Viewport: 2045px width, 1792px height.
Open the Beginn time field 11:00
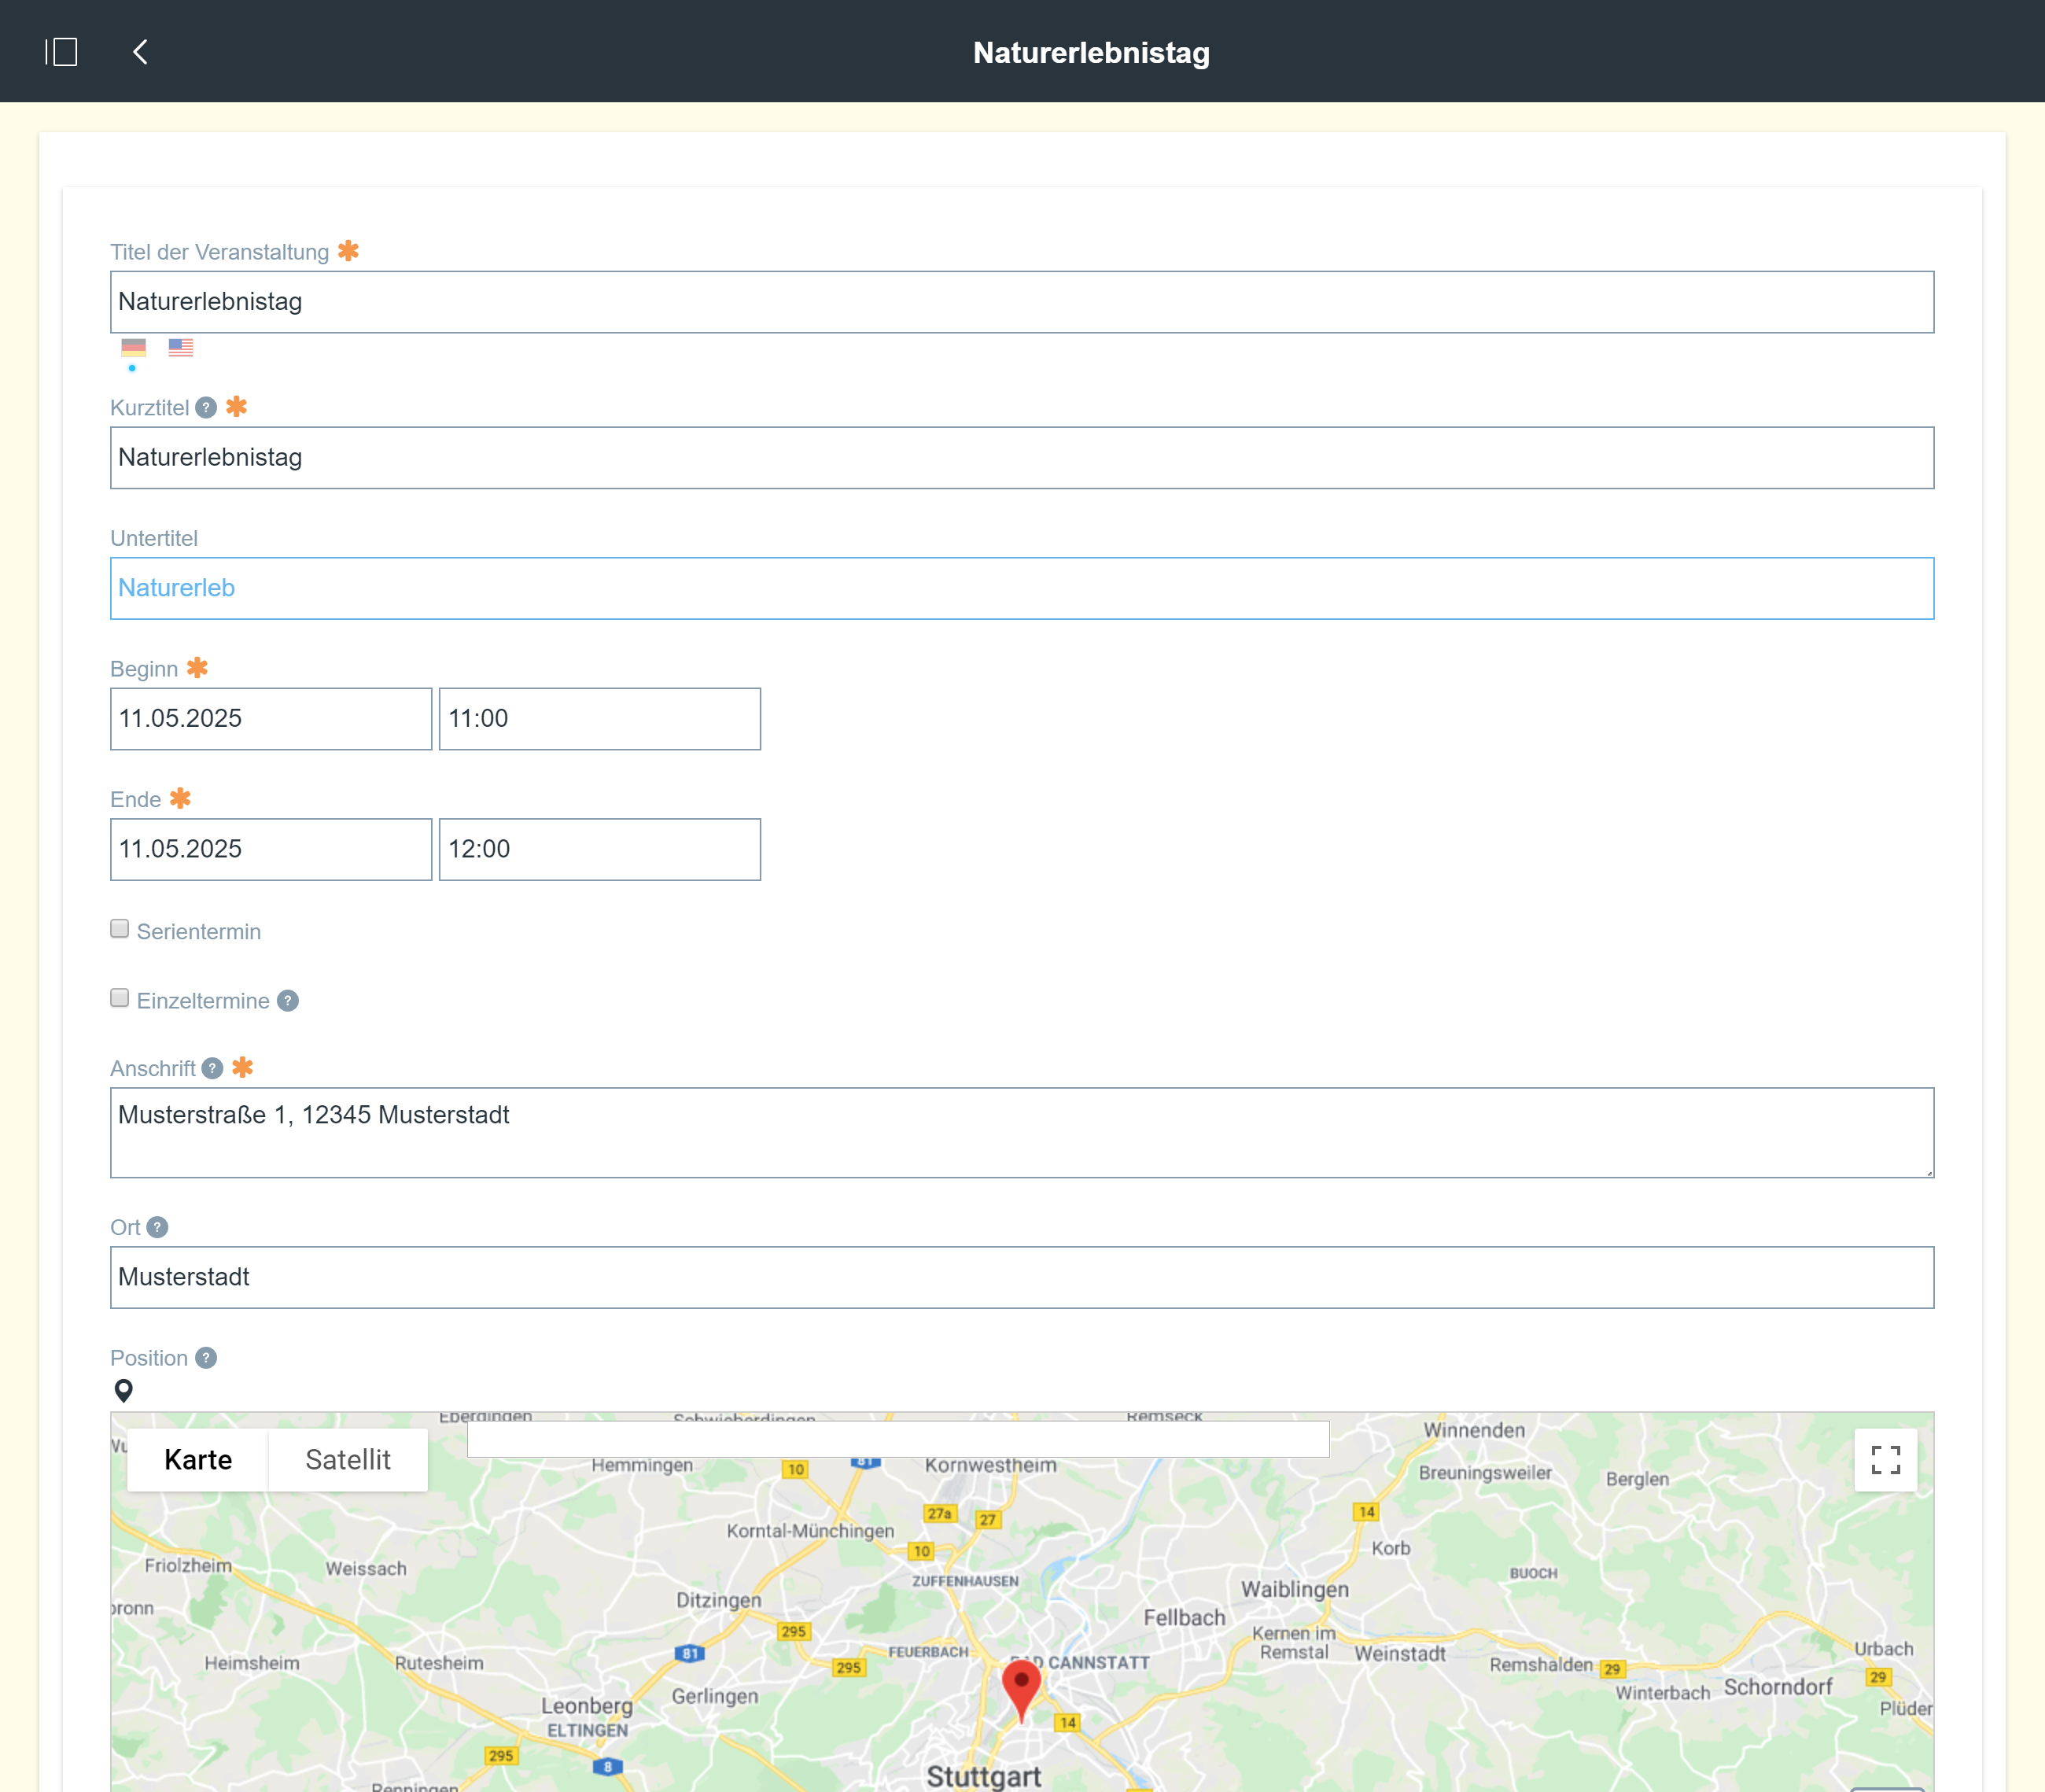click(x=599, y=718)
